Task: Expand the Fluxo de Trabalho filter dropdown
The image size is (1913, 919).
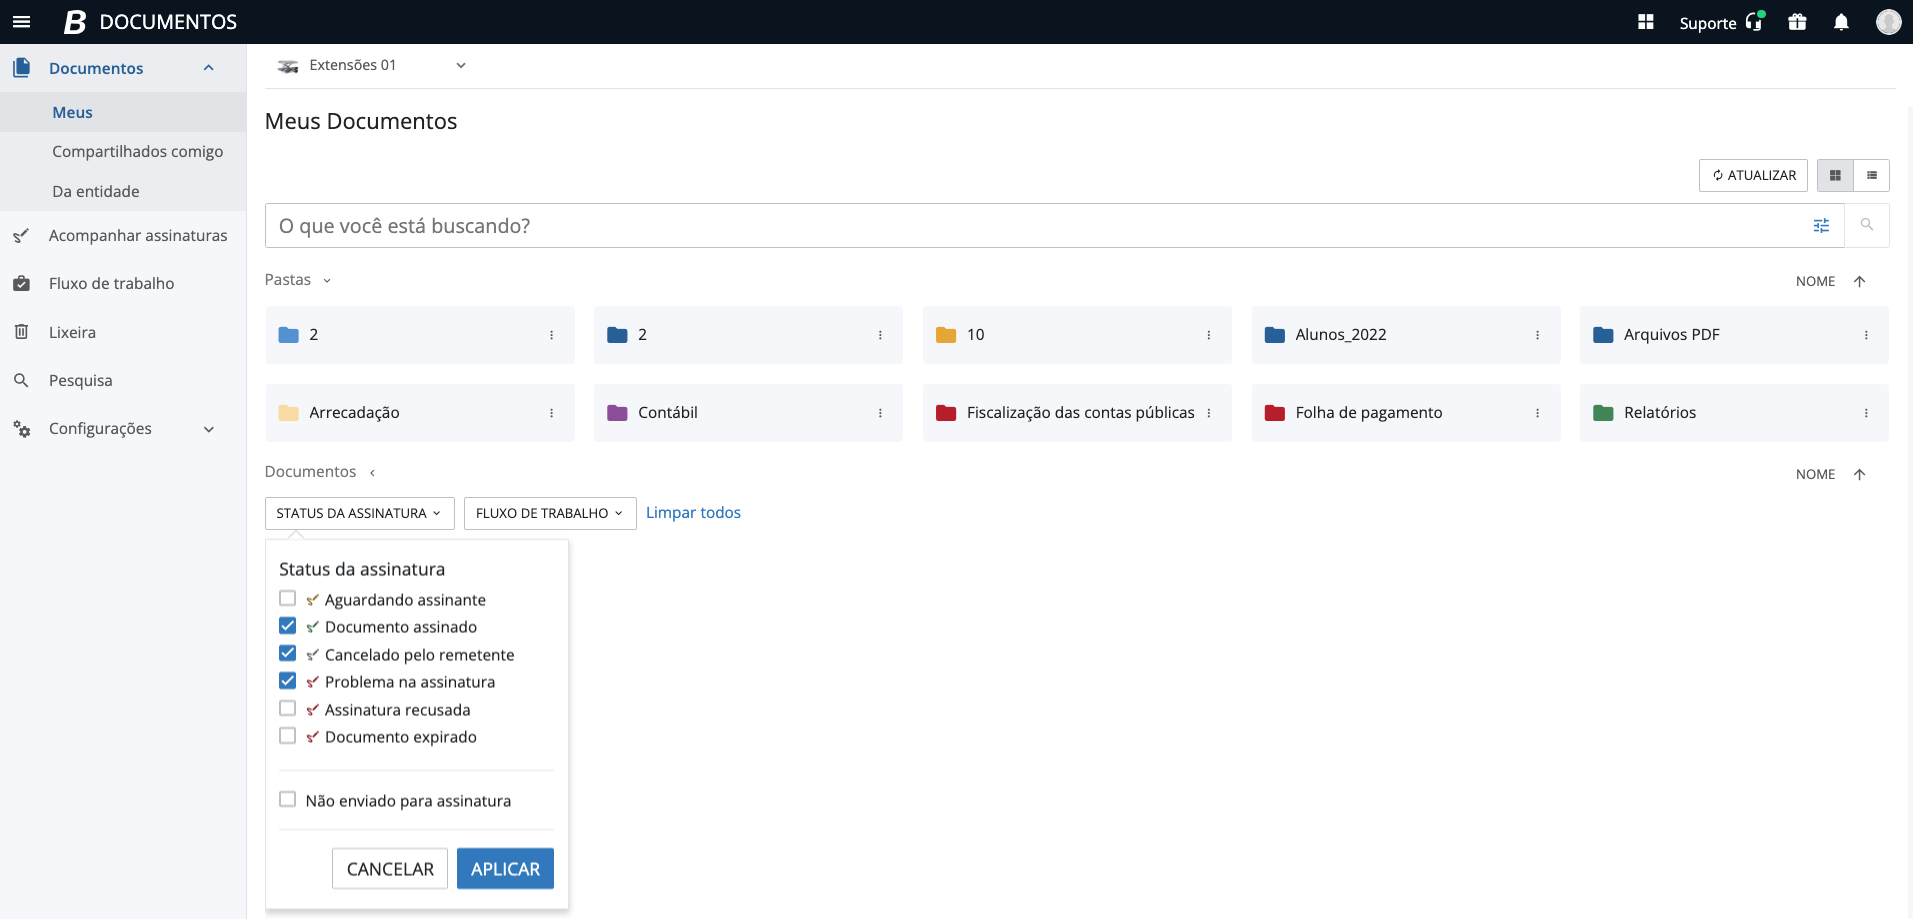Action: 549,513
